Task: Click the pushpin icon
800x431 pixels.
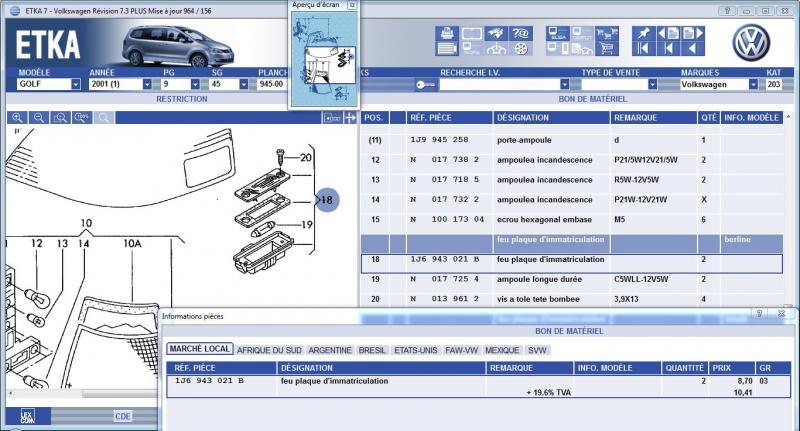Action: tap(644, 34)
